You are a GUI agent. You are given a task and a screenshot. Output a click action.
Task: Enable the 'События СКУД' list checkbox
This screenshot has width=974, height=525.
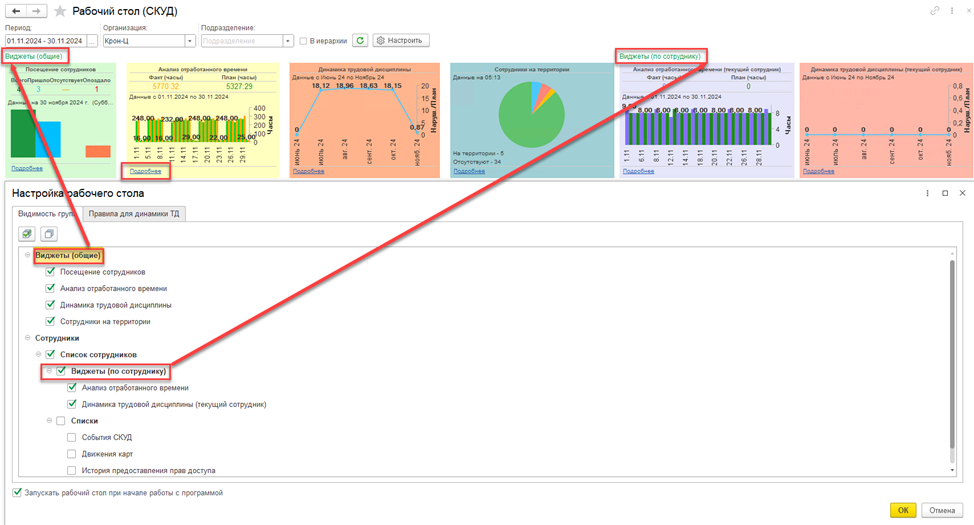tap(72, 438)
